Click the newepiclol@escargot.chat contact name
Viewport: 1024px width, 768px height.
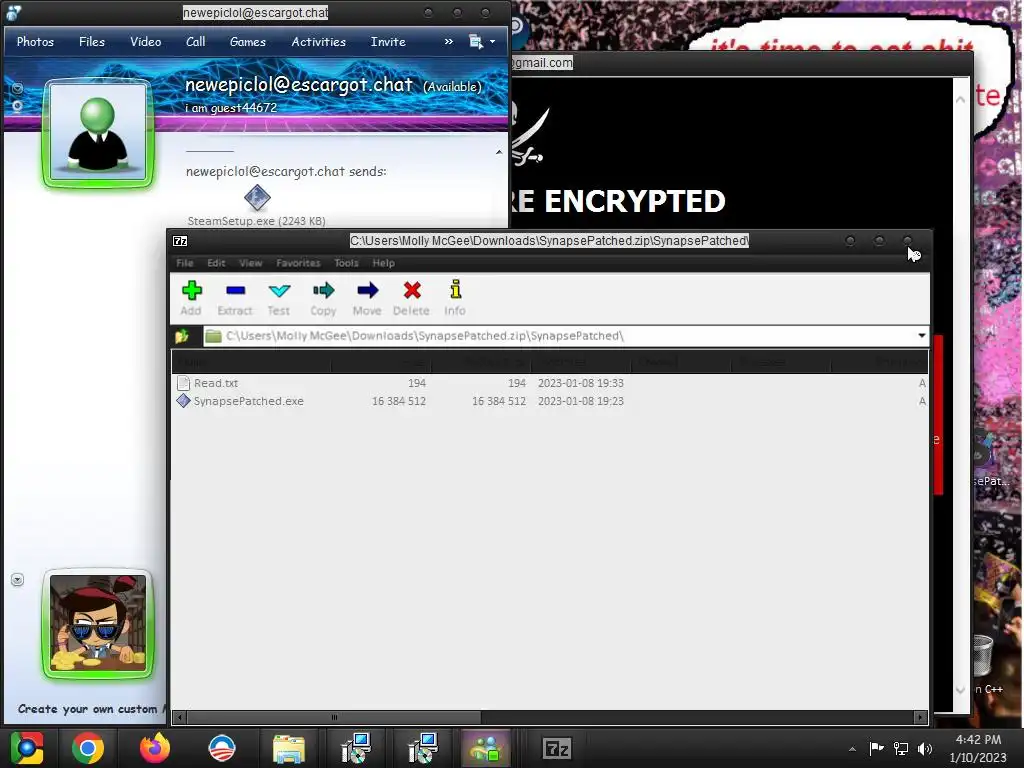coord(299,85)
